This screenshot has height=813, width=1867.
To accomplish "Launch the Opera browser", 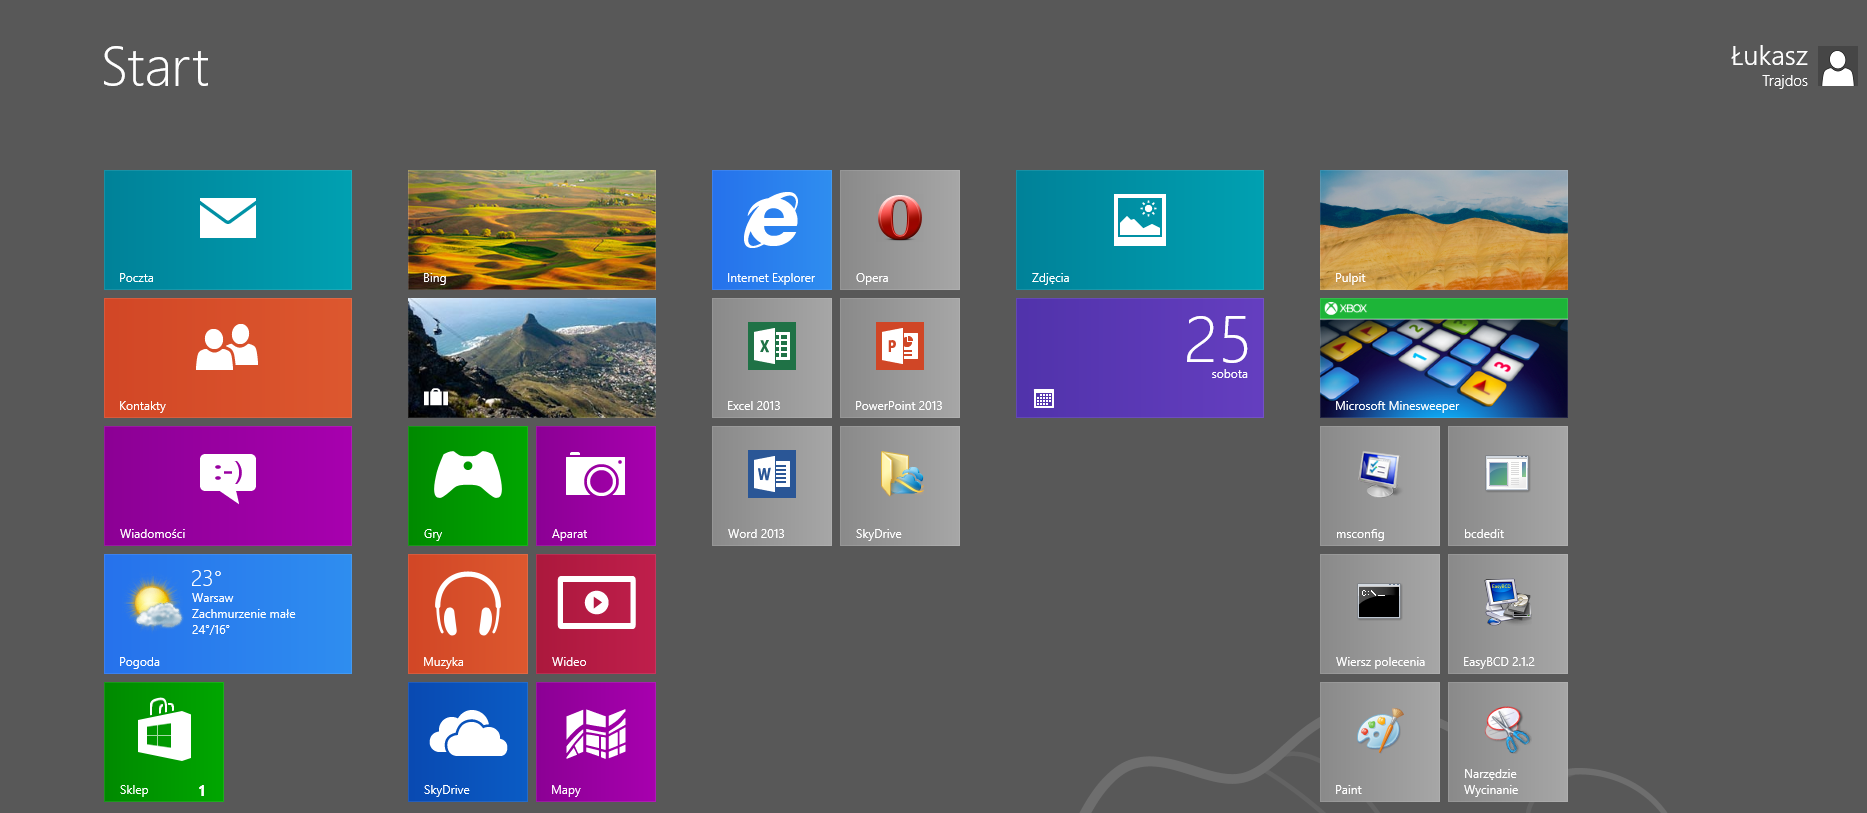I will tap(900, 230).
